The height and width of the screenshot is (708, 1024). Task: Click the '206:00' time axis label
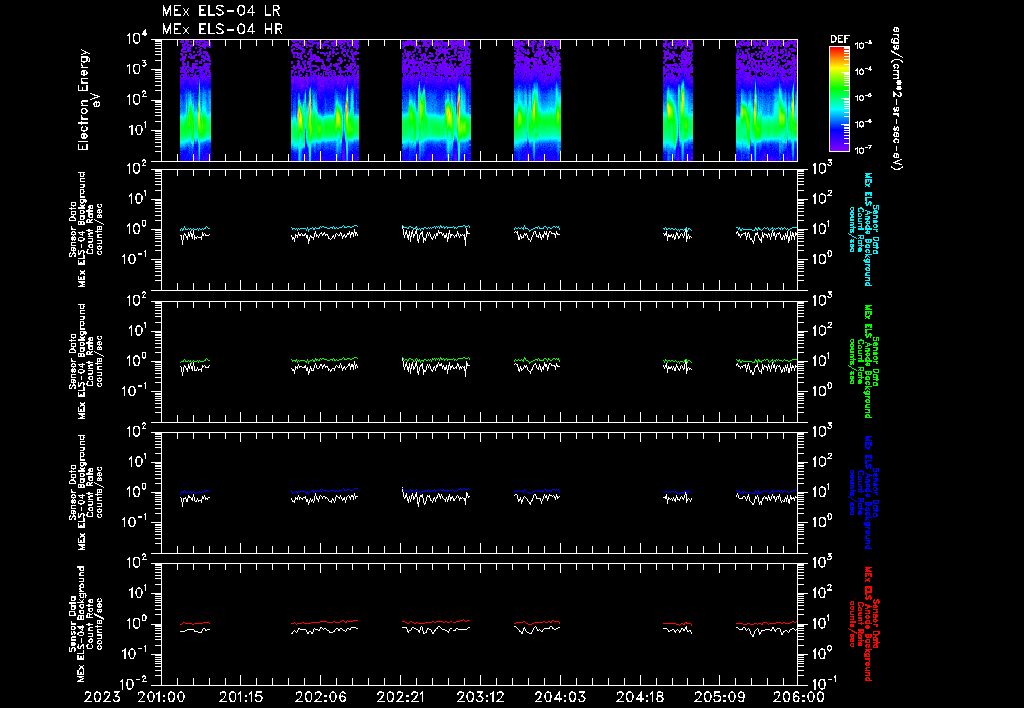[799, 698]
